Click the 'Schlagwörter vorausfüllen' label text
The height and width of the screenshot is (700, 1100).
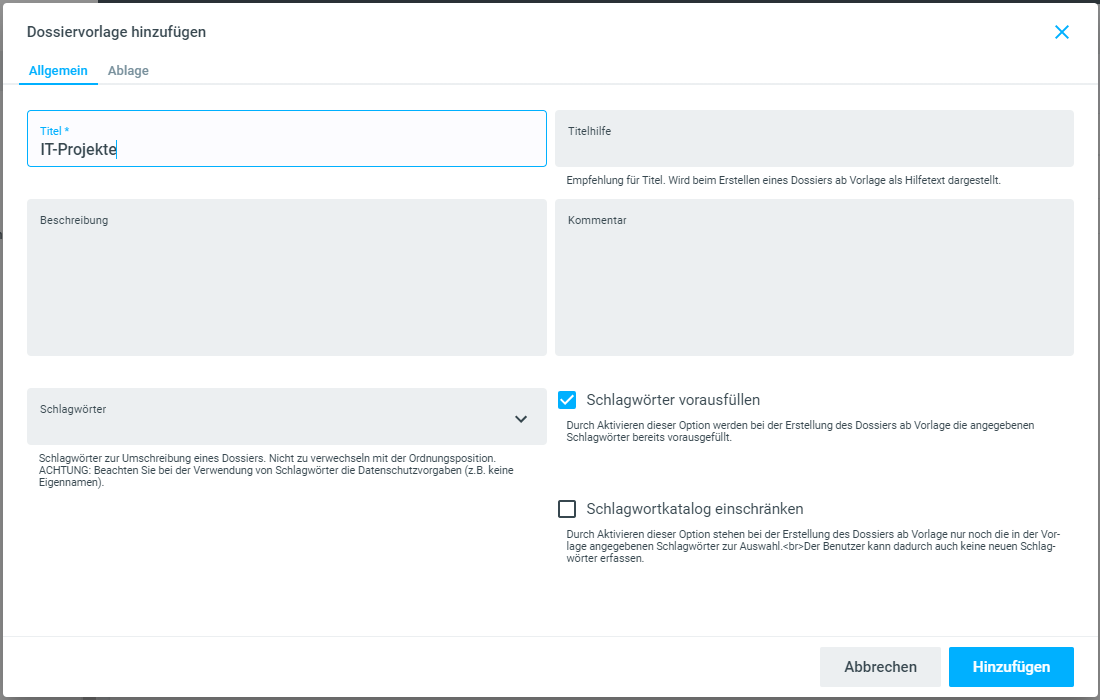(673, 400)
